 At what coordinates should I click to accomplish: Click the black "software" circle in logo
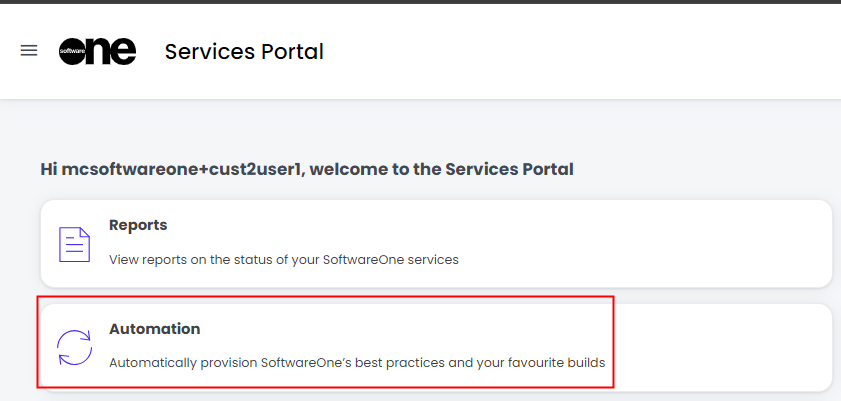74,51
